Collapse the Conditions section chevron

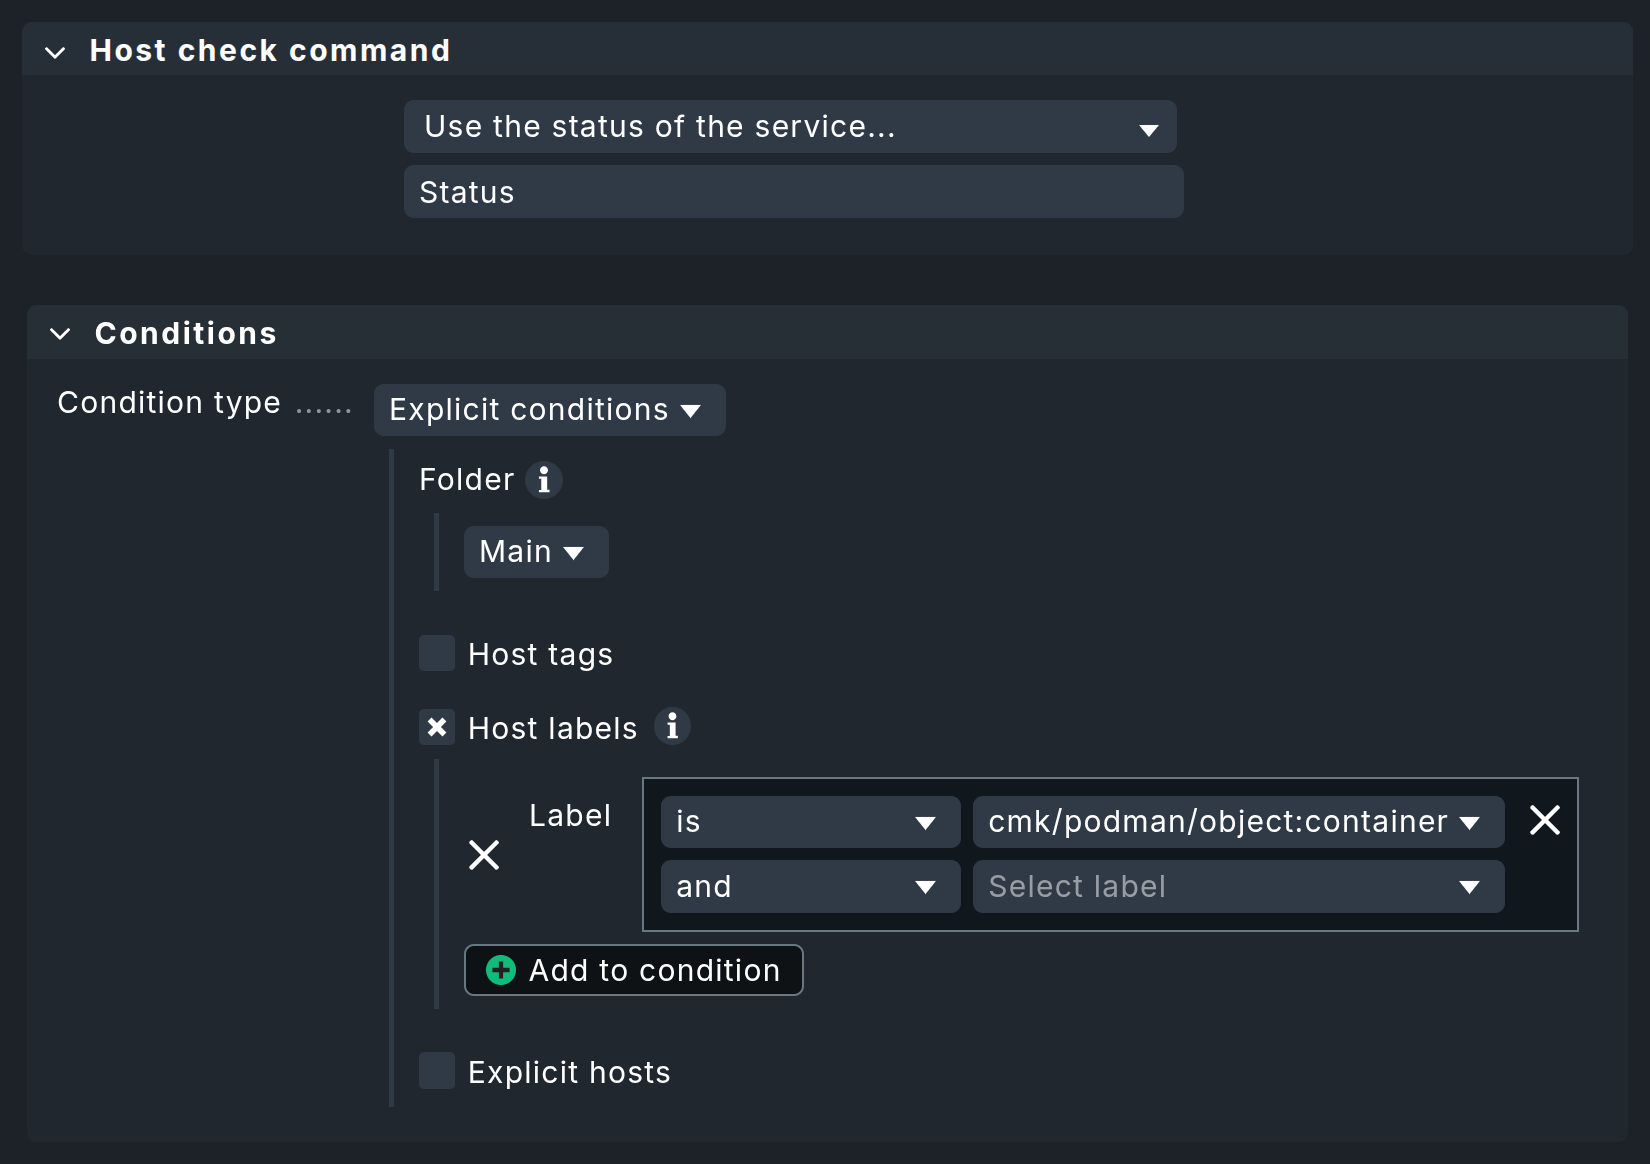point(60,333)
